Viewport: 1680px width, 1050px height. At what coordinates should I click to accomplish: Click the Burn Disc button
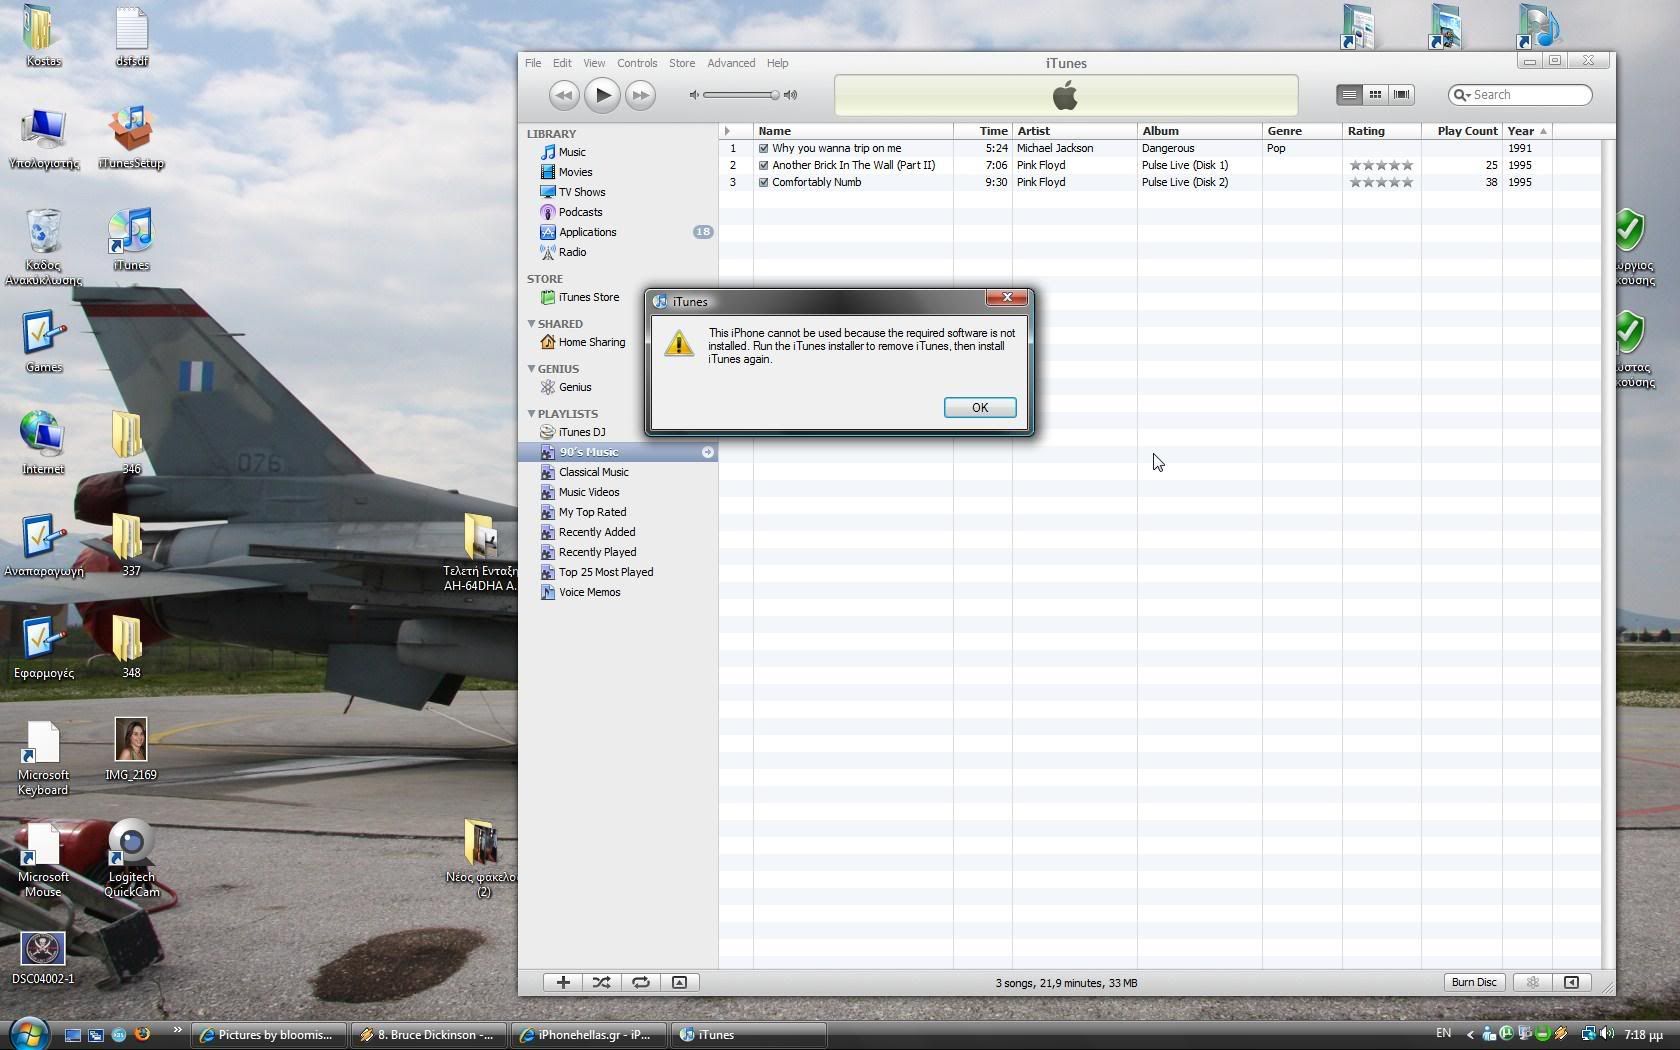1474,983
